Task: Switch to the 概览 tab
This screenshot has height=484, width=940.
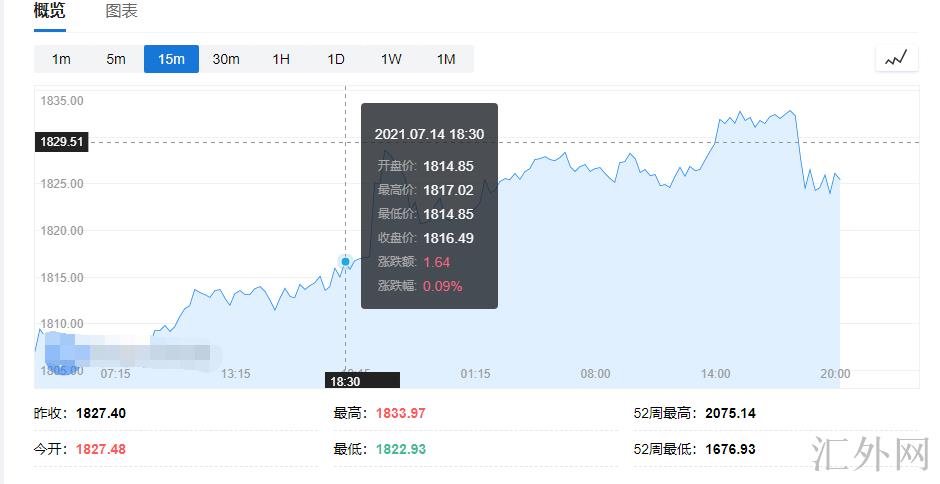Action: (50, 12)
